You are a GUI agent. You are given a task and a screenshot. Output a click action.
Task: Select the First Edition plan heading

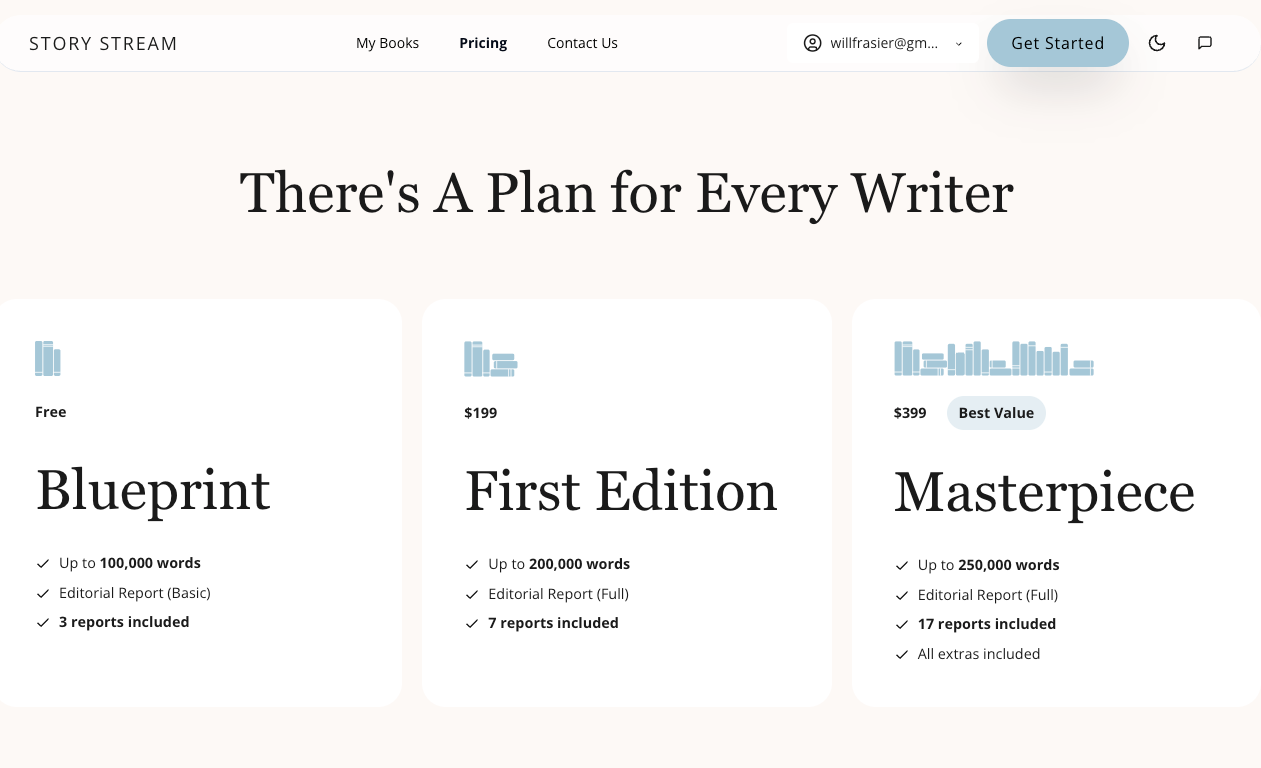[x=620, y=491]
